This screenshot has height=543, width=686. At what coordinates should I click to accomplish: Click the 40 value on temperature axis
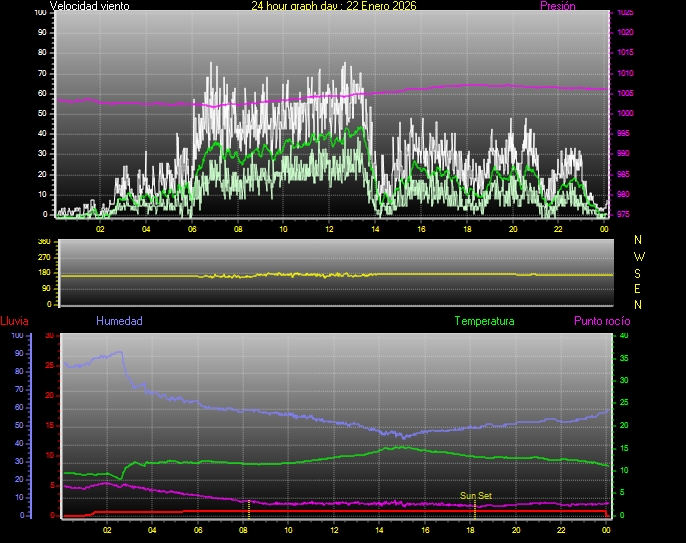(625, 336)
